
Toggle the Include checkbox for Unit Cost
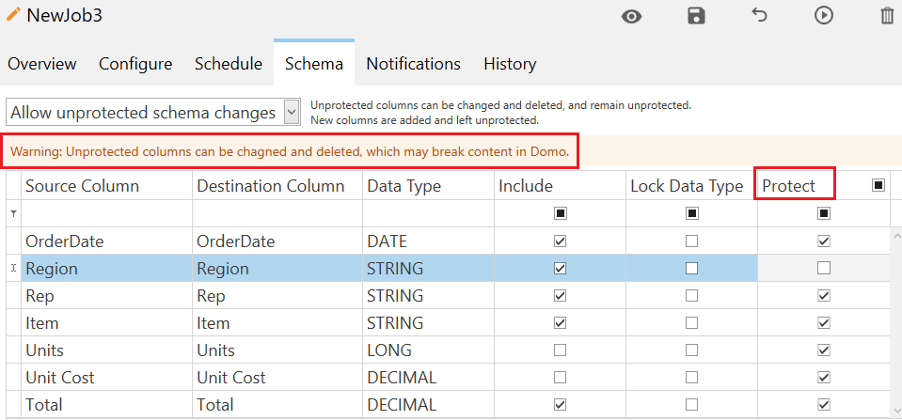(560, 377)
